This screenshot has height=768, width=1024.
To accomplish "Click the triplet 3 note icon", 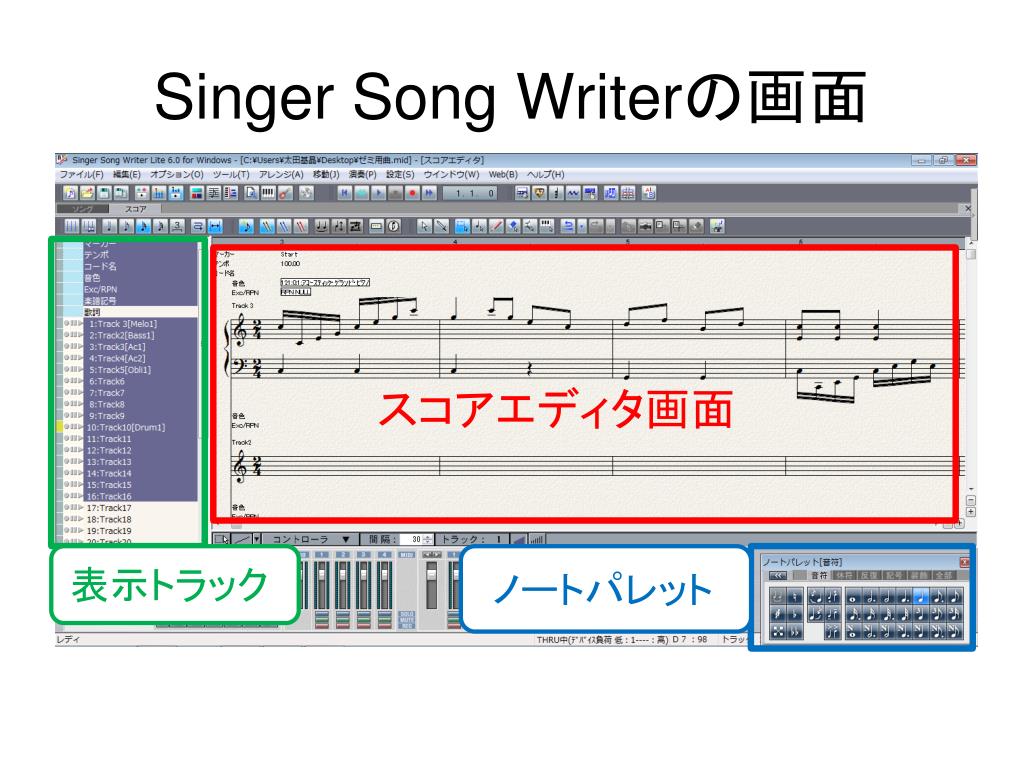I will pos(178,227).
